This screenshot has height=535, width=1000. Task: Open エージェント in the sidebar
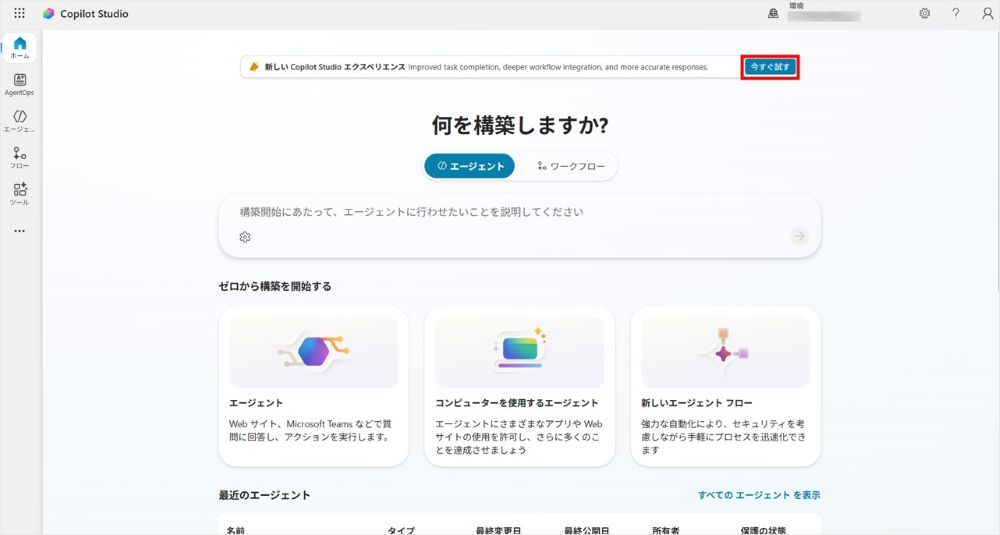pyautogui.click(x=20, y=121)
